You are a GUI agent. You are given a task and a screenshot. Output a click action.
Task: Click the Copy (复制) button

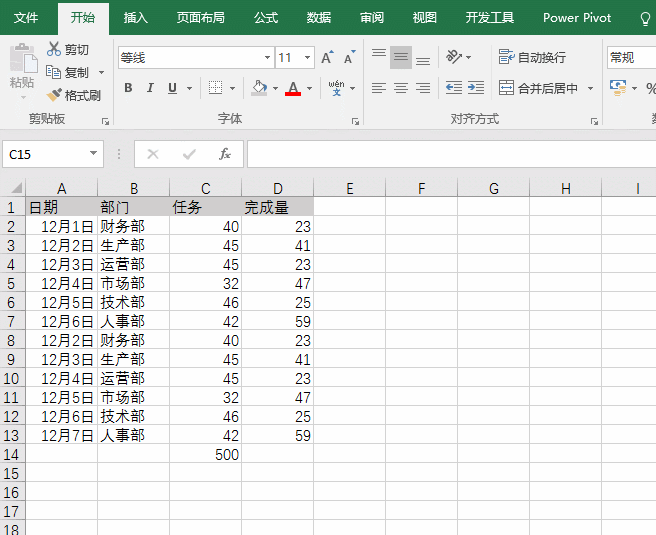pyautogui.click(x=68, y=72)
